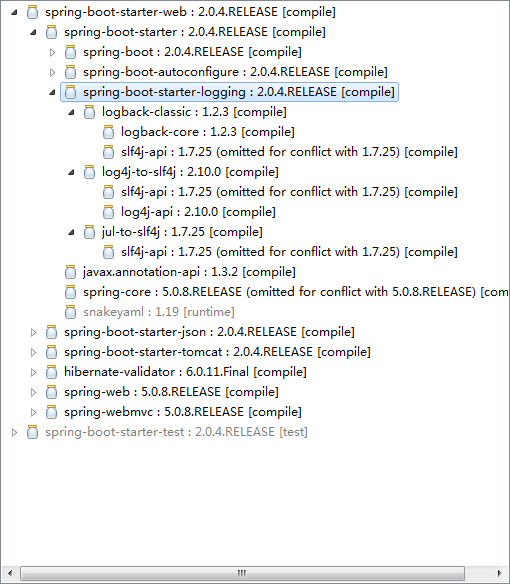This screenshot has height=584, width=510.
Task: Select spring-boot-starter-web : 2.0.4.RELEASE [compile]
Action: [190, 12]
